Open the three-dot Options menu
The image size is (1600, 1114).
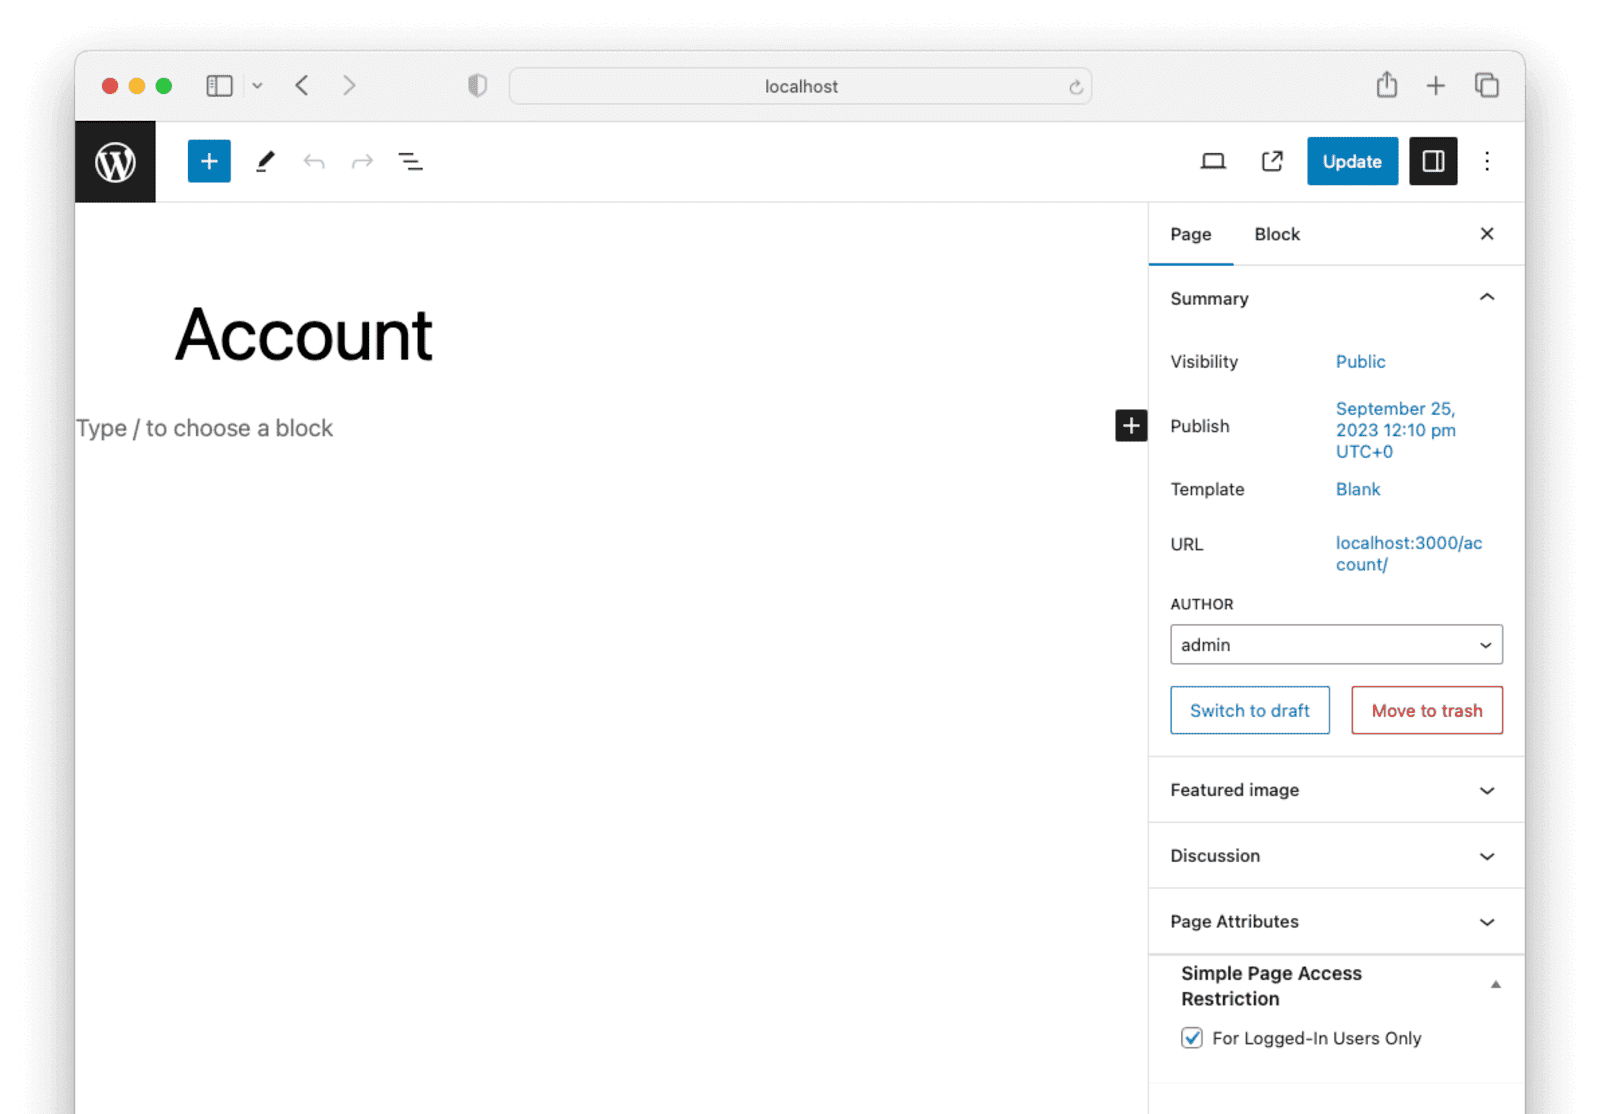pos(1487,162)
